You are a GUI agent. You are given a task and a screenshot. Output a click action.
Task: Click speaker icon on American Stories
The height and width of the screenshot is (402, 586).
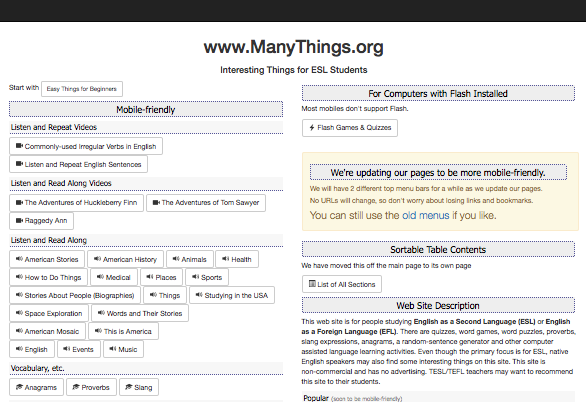tap(19, 259)
